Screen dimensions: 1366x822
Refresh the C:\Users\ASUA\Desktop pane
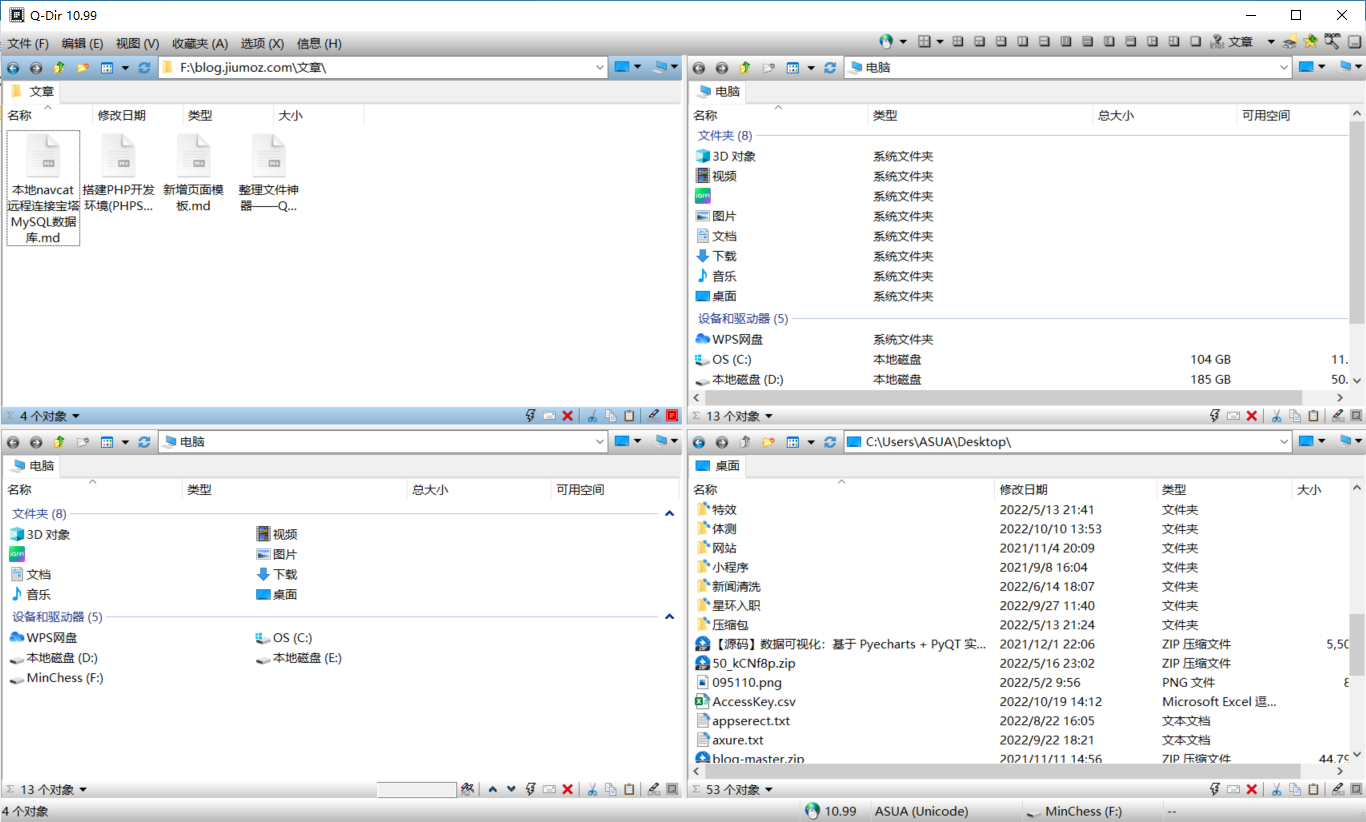830,442
